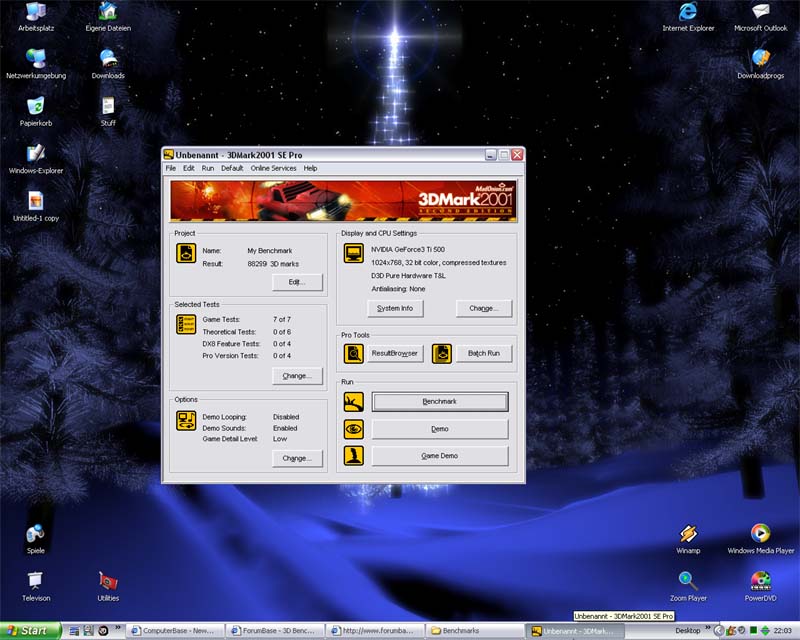Screen dimensions: 800x640
Task: Select the Eigene Dateien desktop icon
Action: (x=108, y=17)
